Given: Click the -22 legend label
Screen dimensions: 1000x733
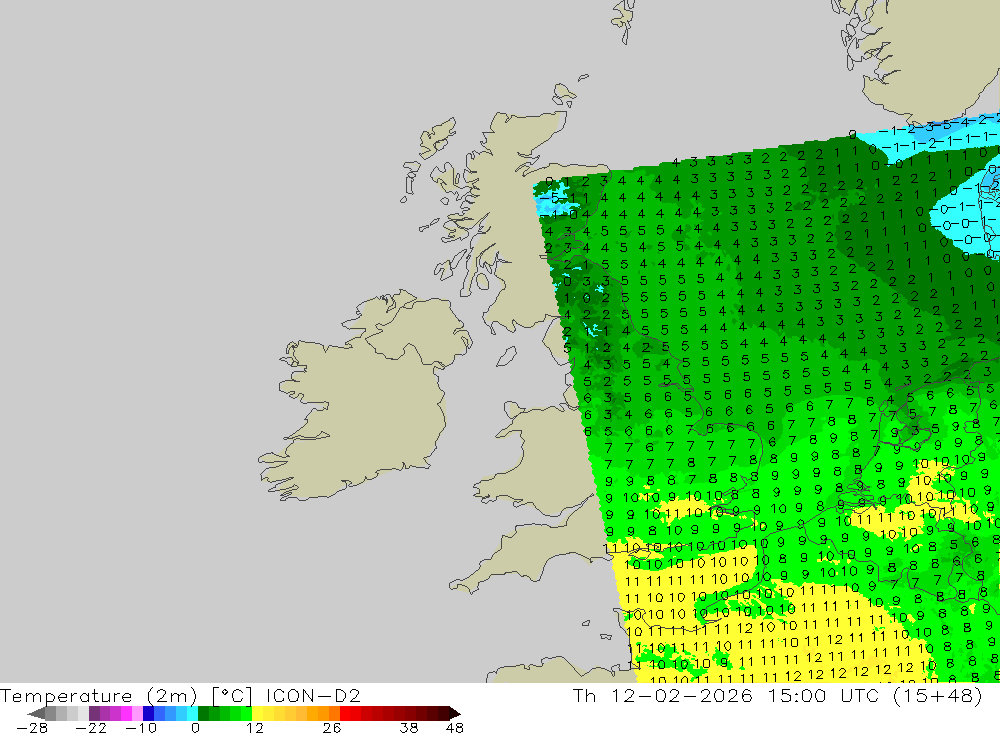Looking at the screenshot, I should (x=91, y=728).
